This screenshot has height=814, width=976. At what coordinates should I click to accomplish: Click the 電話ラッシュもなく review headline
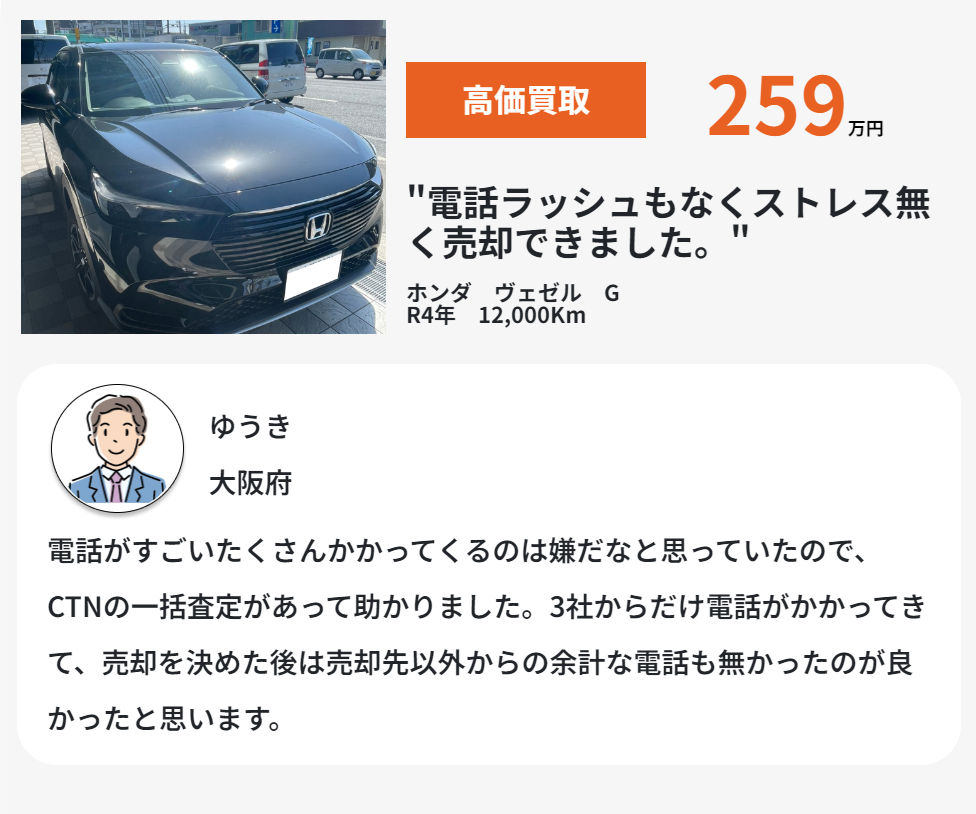[x=669, y=222]
